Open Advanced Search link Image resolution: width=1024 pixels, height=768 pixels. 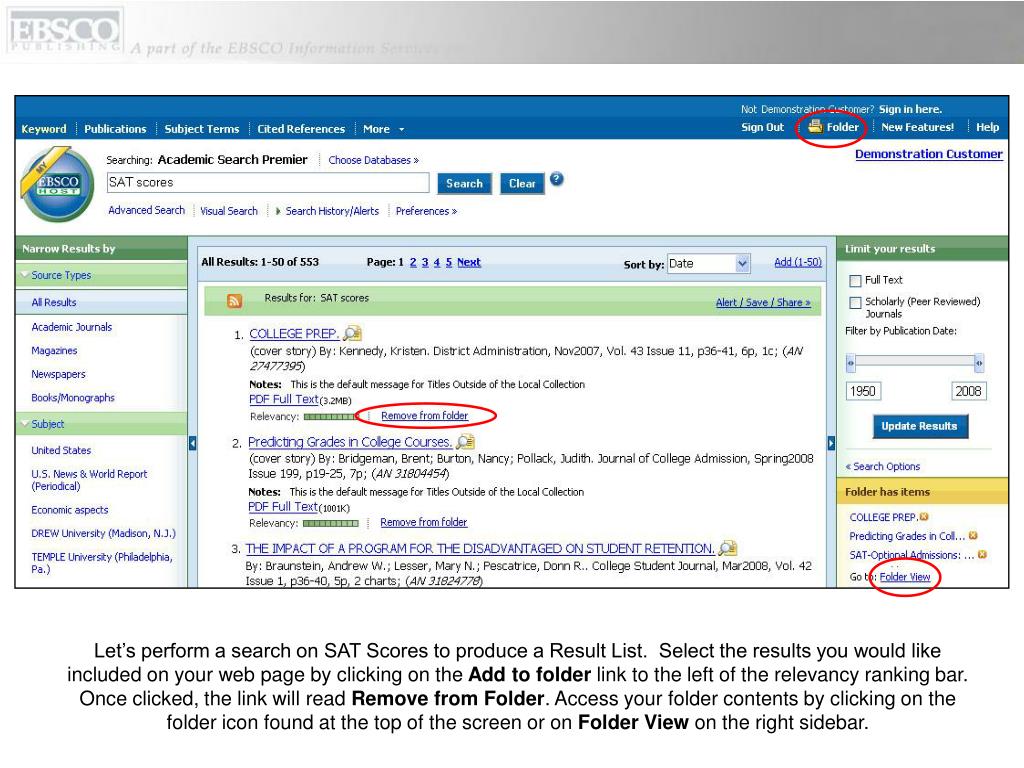pos(146,210)
